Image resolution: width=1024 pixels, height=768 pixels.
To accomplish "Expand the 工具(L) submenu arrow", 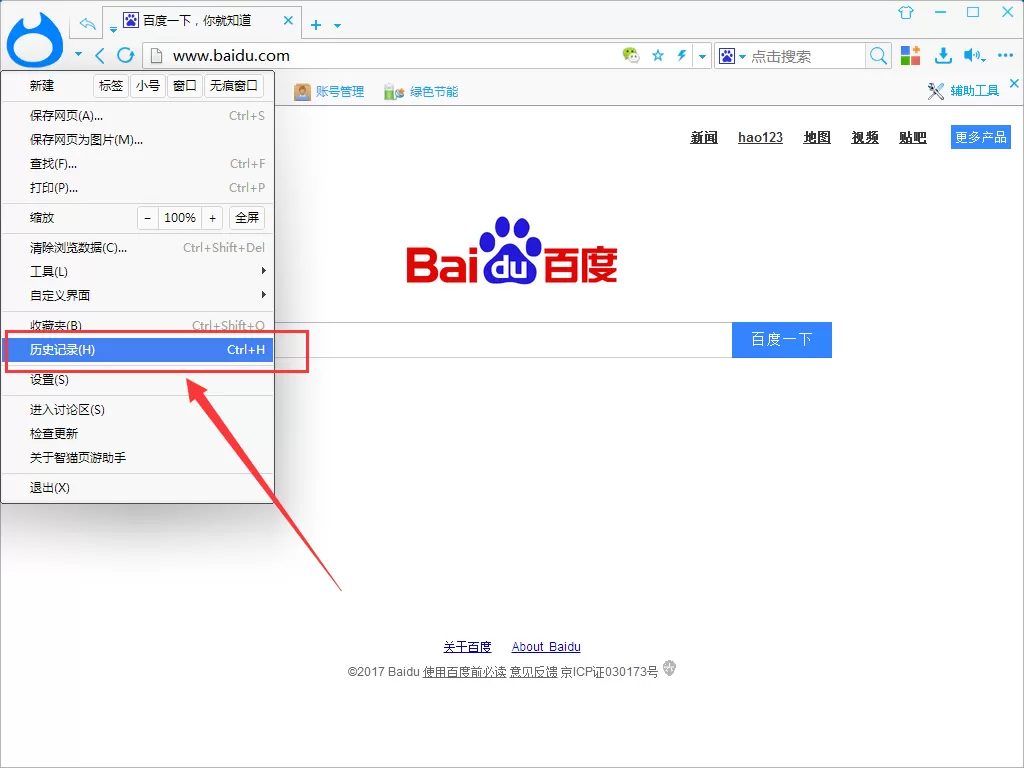I will pos(263,270).
